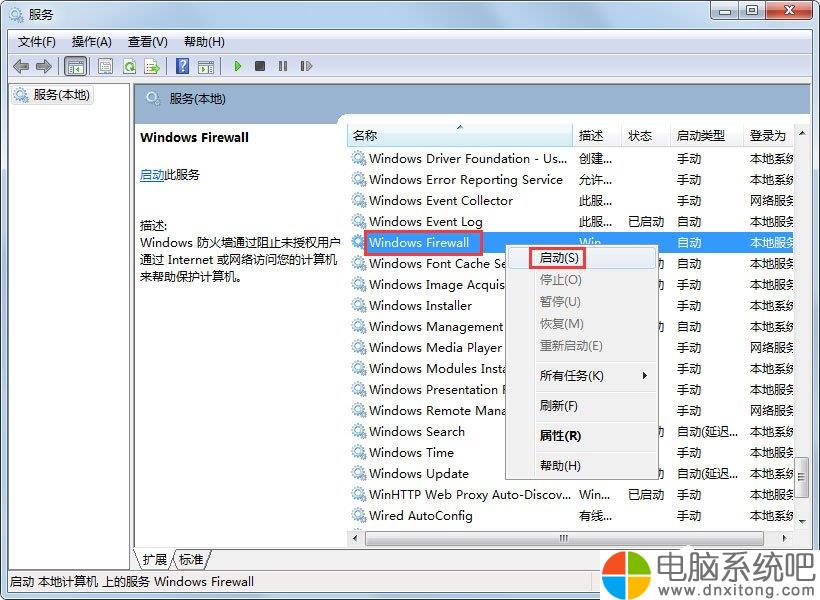The image size is (820, 600).
Task: Click the Restart Service toolbar icon
Action: 306,66
